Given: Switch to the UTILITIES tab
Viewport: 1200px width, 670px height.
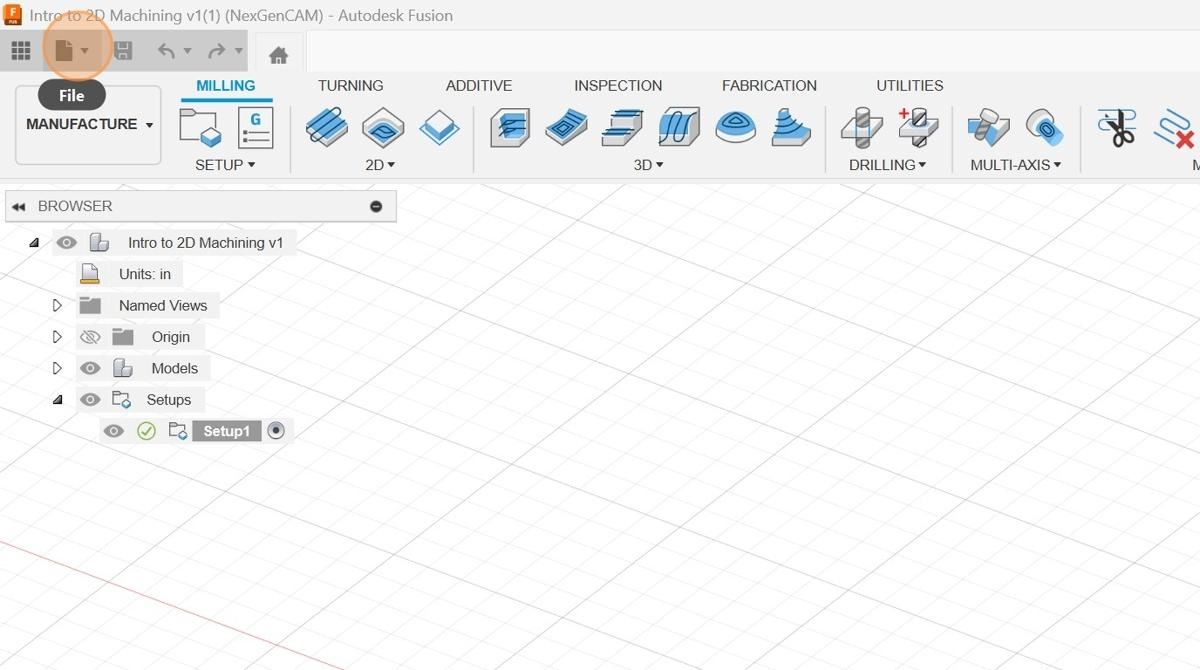Looking at the screenshot, I should click(x=910, y=86).
